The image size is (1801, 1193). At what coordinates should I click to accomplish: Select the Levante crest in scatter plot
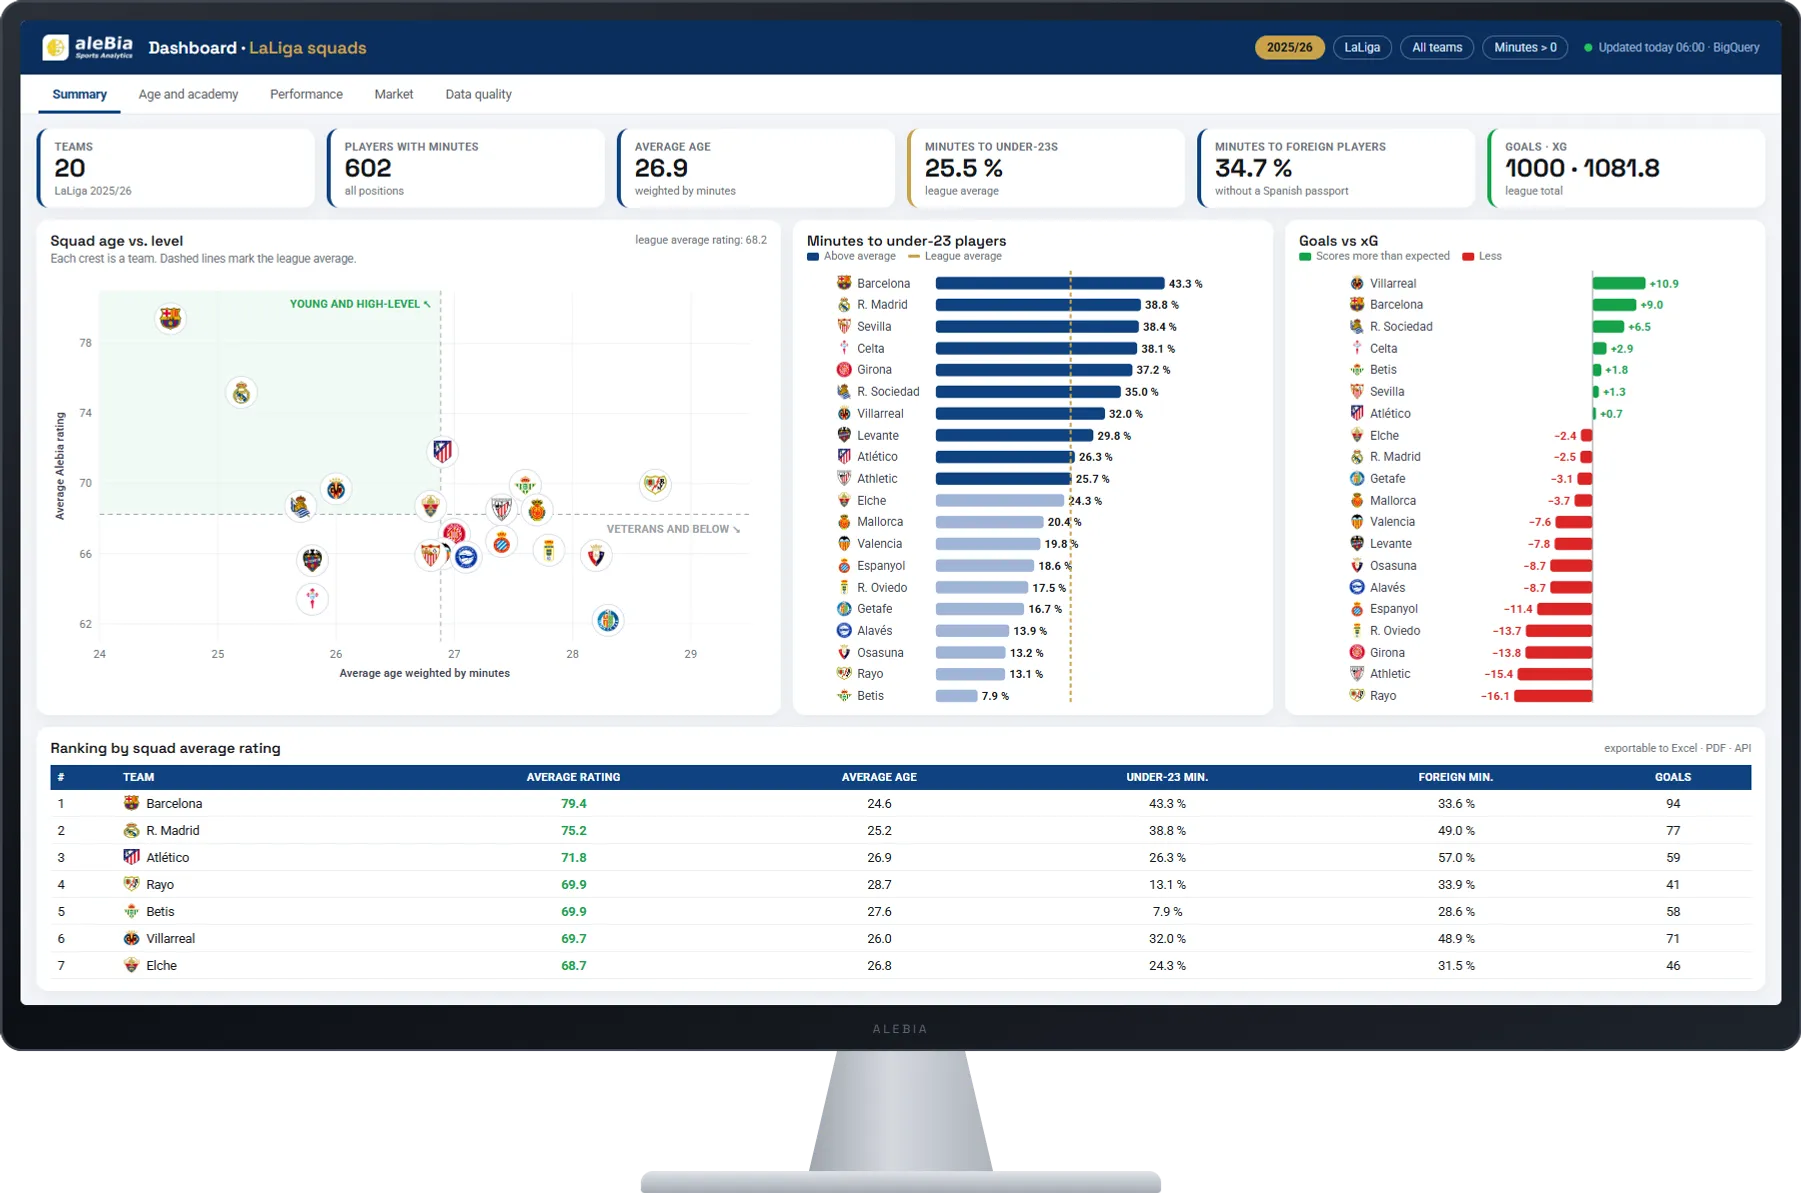click(313, 559)
